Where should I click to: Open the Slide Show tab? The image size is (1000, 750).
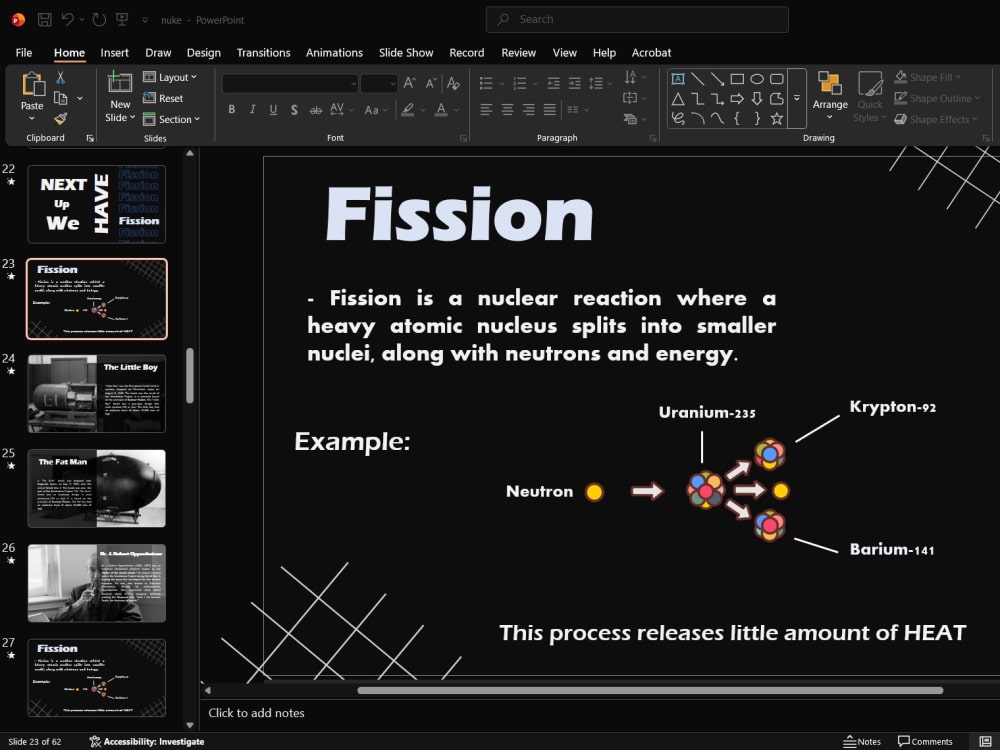[x=406, y=53]
